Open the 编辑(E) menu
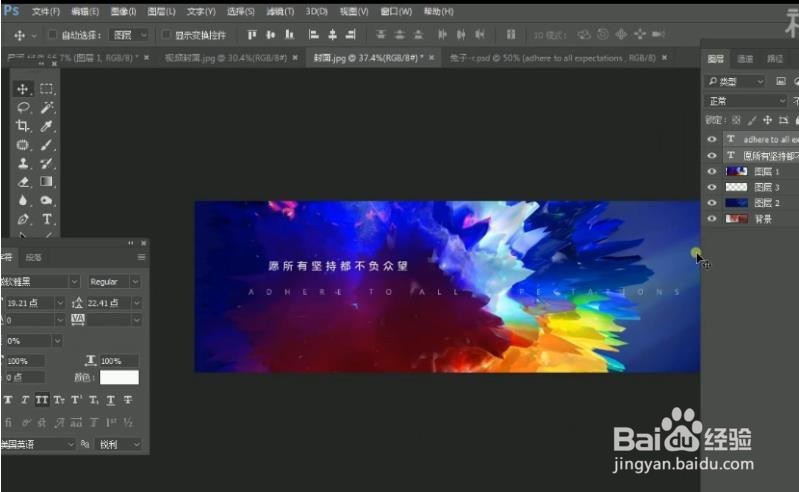The image size is (799, 492). [x=85, y=11]
